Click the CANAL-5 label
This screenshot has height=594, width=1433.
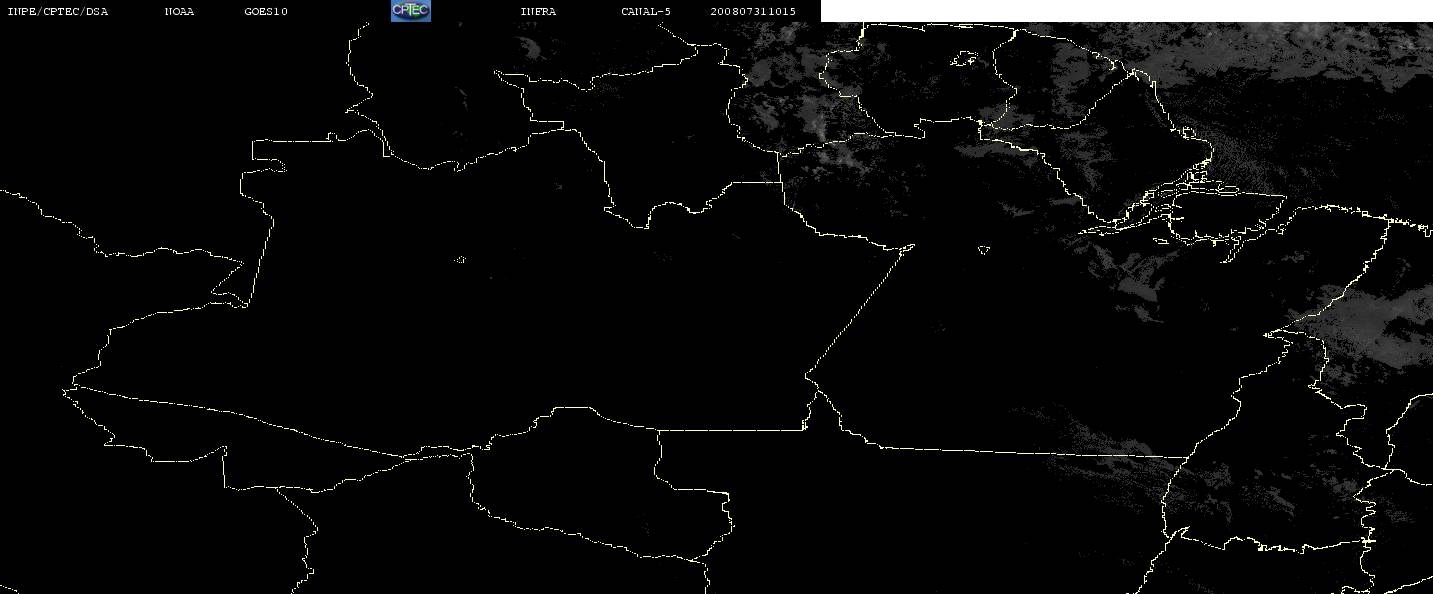pyautogui.click(x=646, y=11)
